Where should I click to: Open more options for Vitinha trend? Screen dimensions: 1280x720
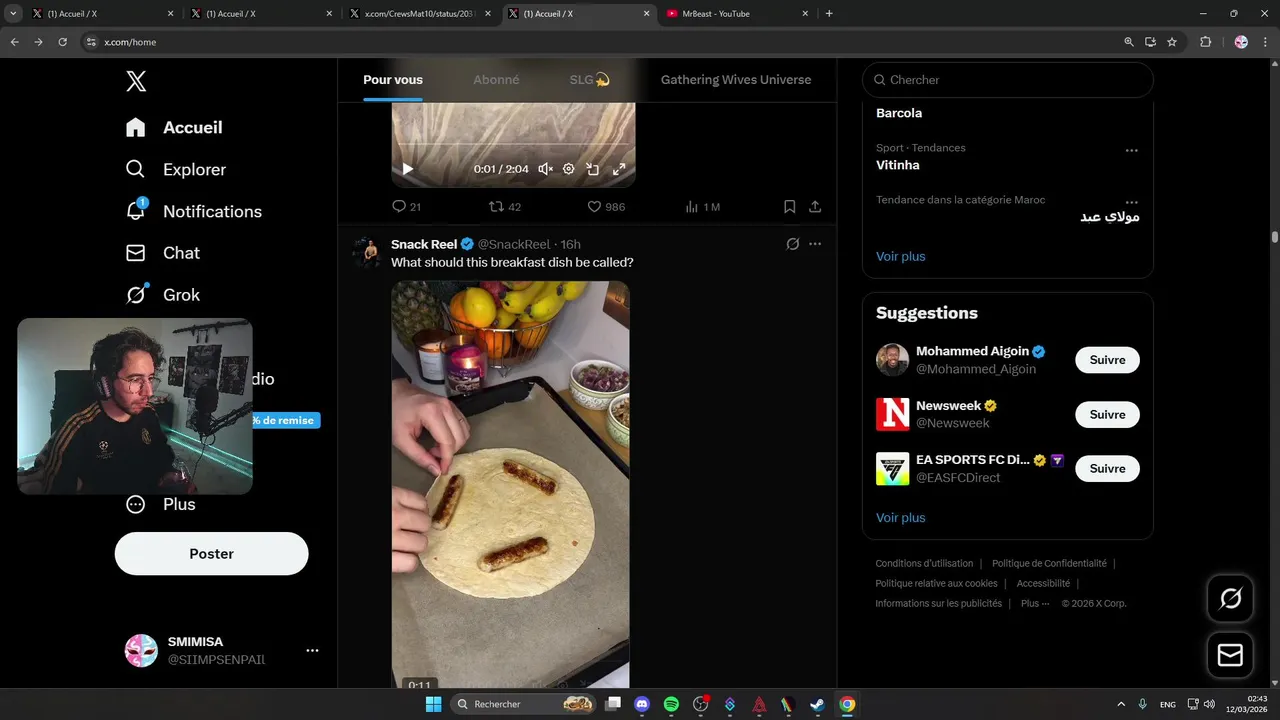click(1131, 150)
